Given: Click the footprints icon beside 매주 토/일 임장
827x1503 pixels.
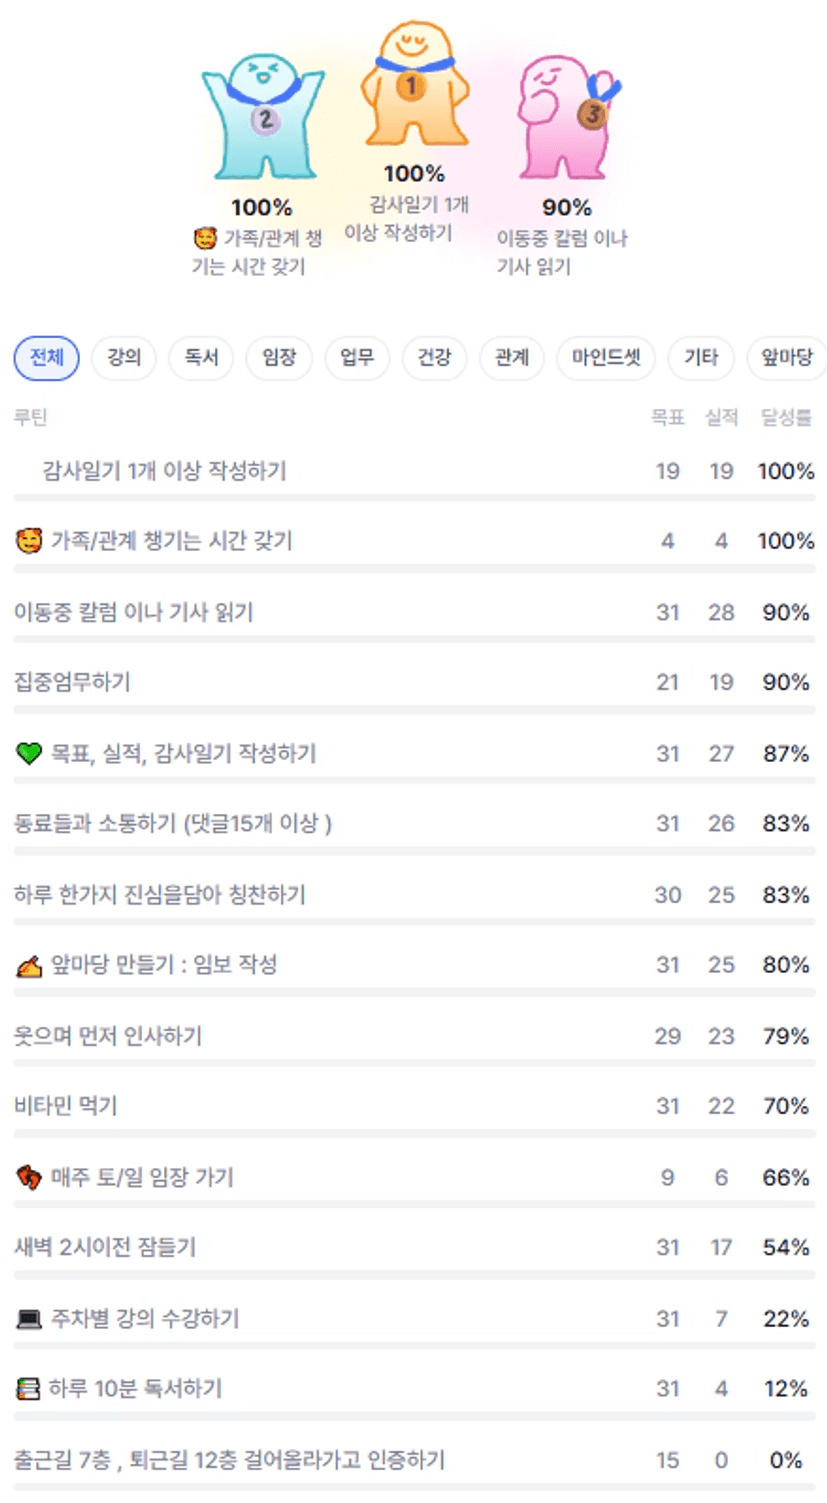Looking at the screenshot, I should (28, 1177).
